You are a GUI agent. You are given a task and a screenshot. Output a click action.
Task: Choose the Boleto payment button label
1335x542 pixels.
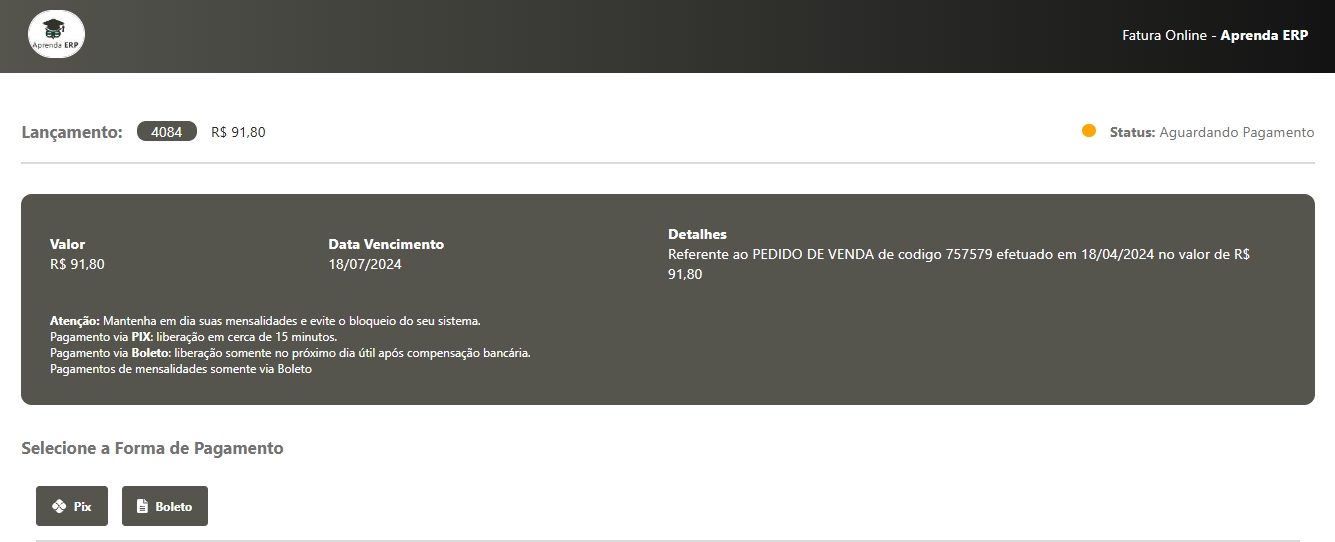tap(173, 507)
